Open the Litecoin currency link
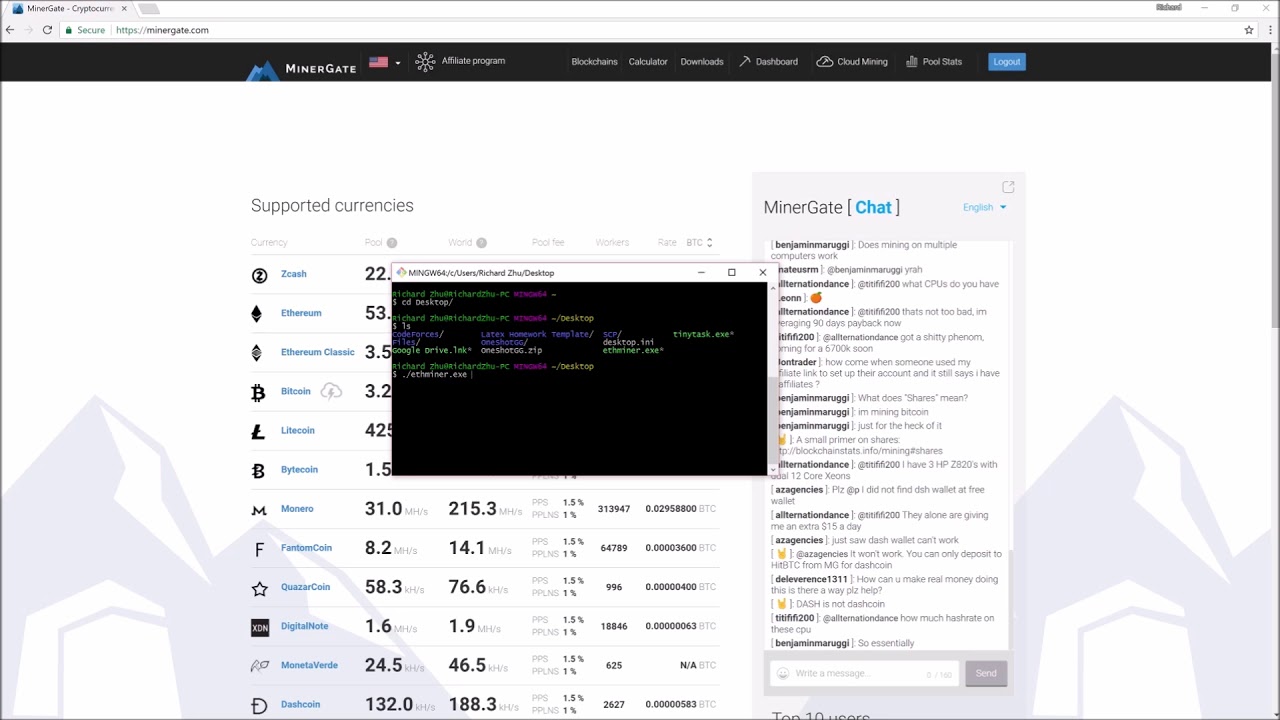 click(x=297, y=430)
